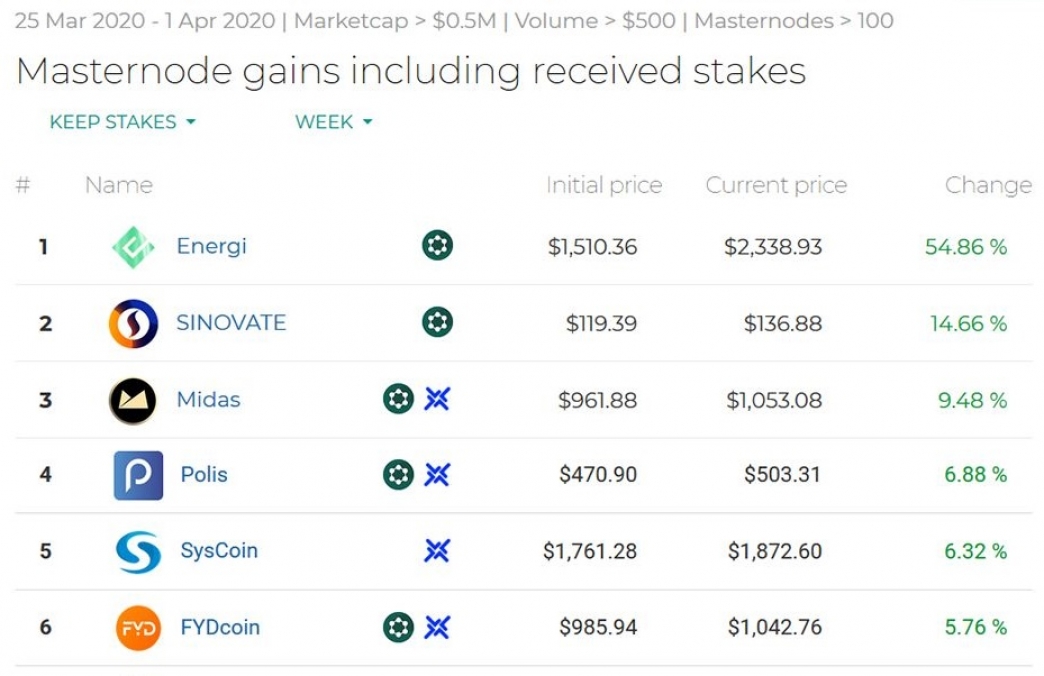1044x676 pixels.
Task: Click the Midas coin logo
Action: coord(133,401)
